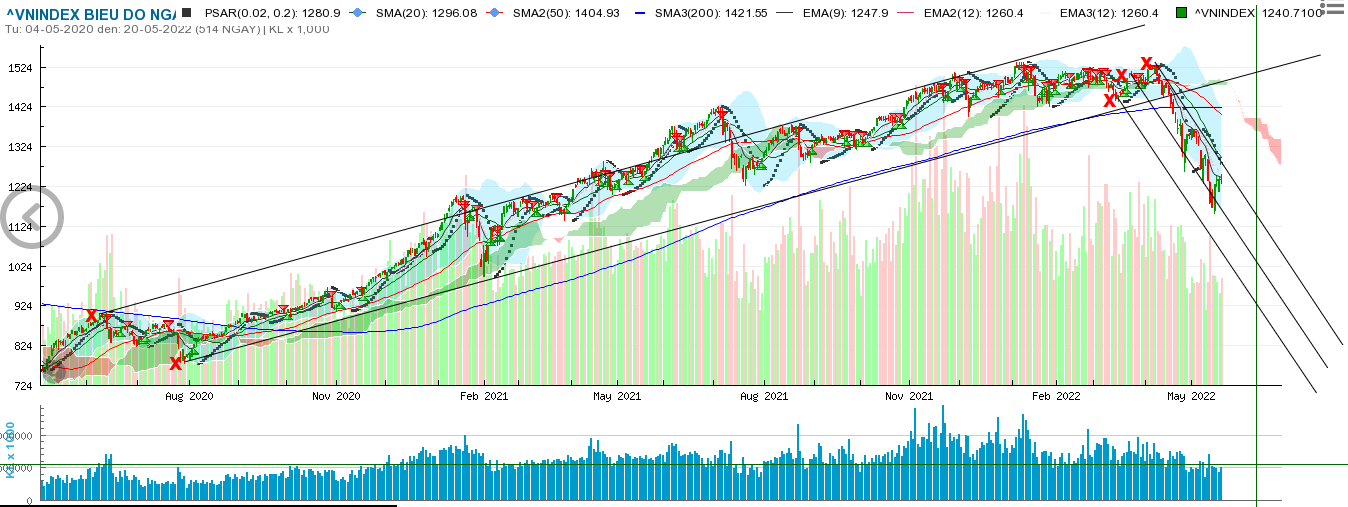This screenshot has width=1348, height=507.
Task: Click the 1524 price axis label
Action: [x=20, y=68]
